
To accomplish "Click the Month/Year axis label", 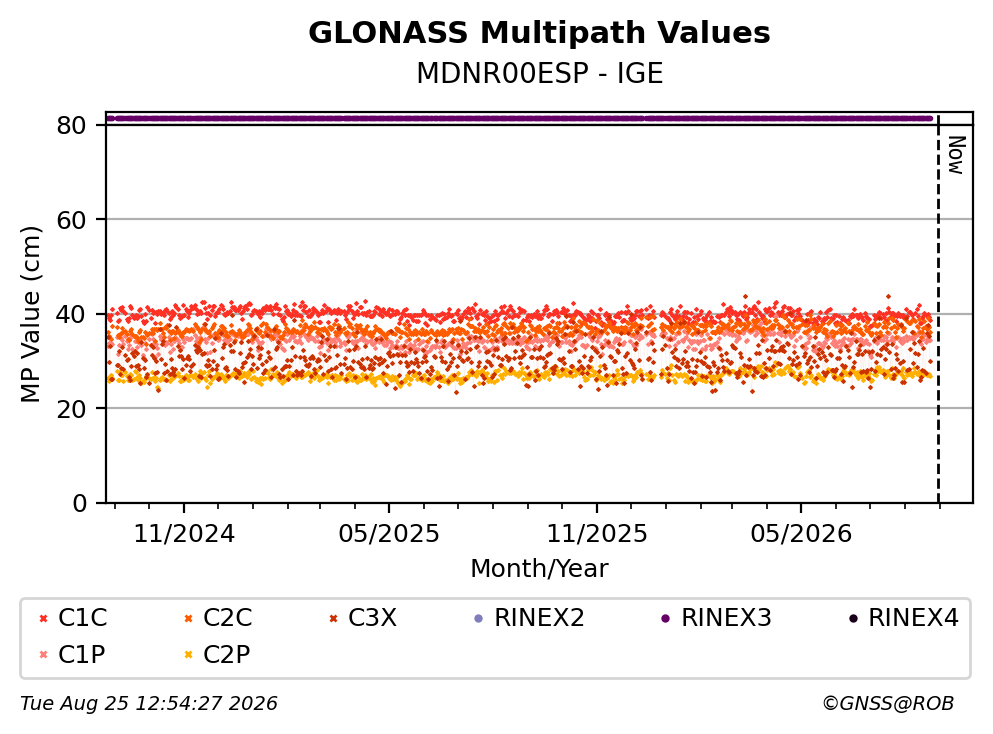I will coord(539,569).
